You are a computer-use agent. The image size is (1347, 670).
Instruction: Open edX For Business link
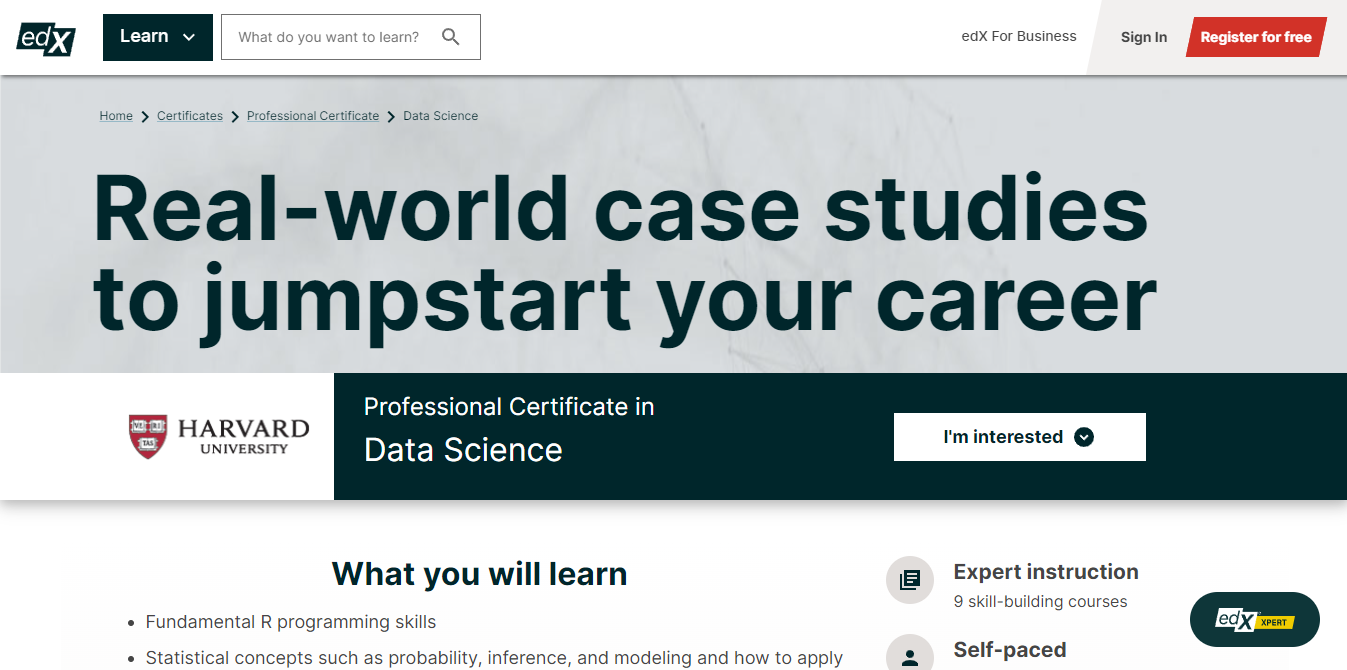point(1018,36)
